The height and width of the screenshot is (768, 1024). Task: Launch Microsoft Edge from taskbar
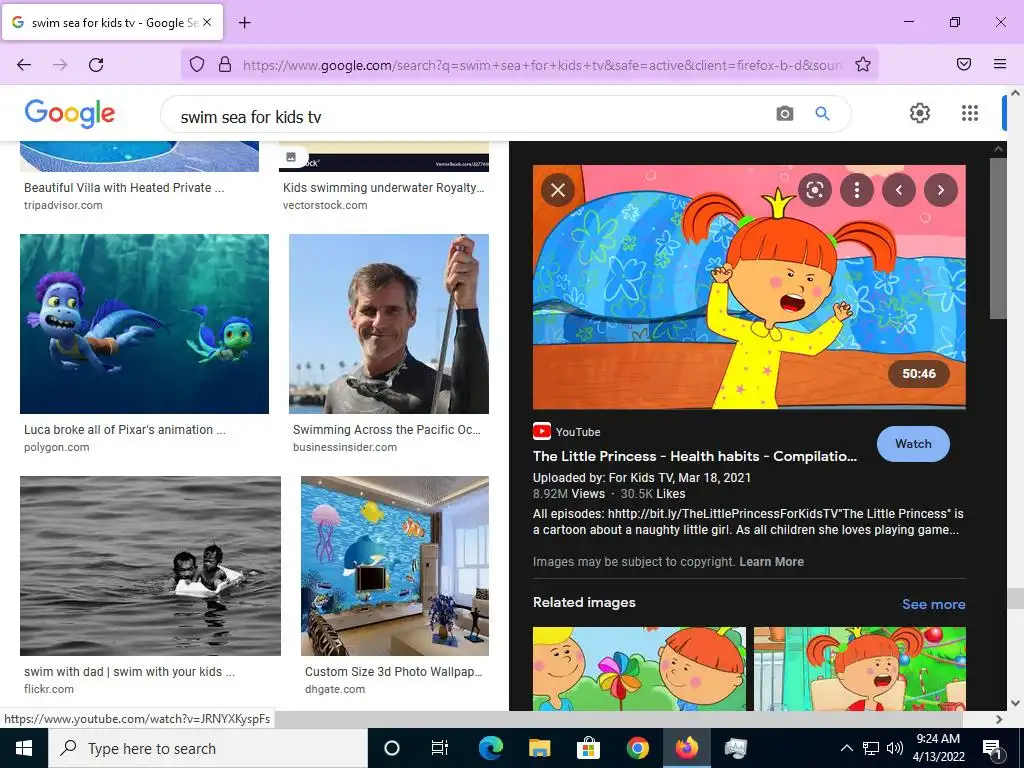coord(491,748)
